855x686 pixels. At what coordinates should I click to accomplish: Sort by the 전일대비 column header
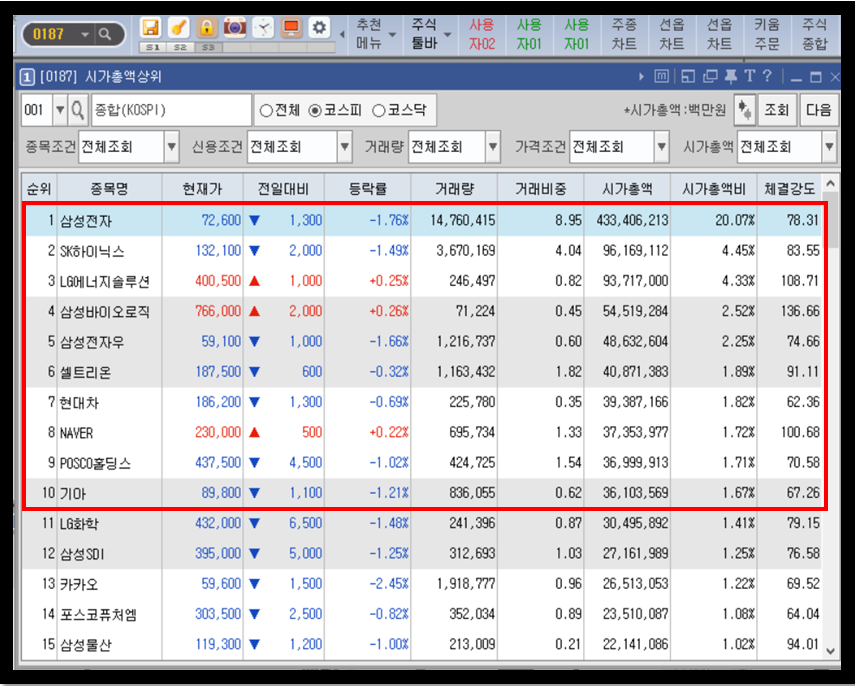click(x=284, y=189)
